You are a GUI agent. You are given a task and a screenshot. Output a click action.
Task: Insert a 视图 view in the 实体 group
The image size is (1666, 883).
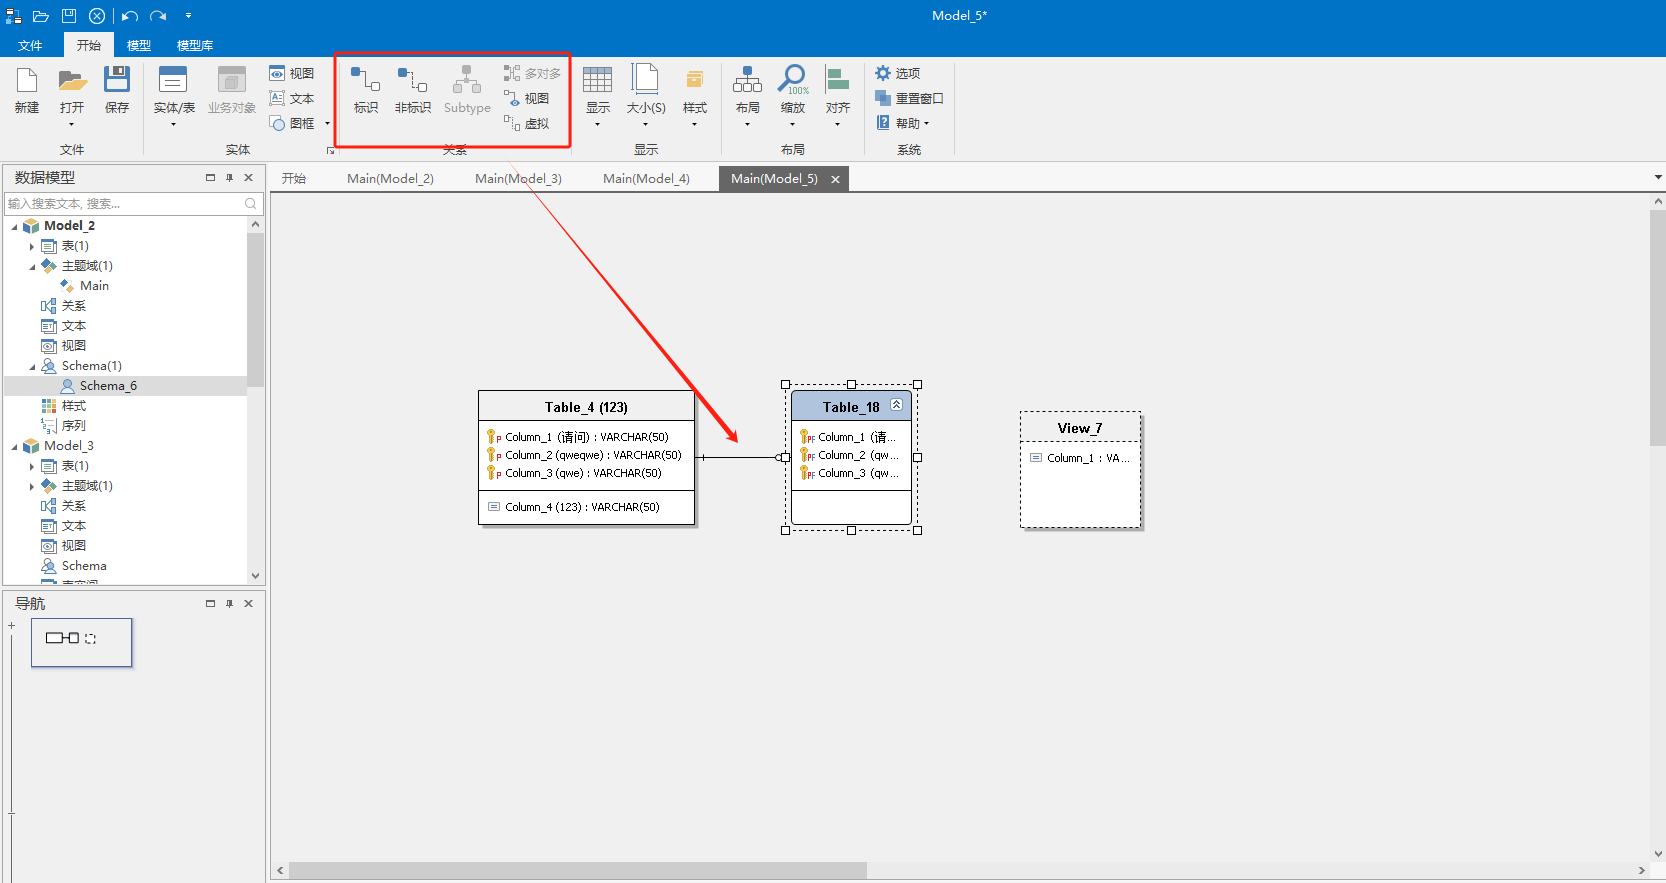(292, 73)
